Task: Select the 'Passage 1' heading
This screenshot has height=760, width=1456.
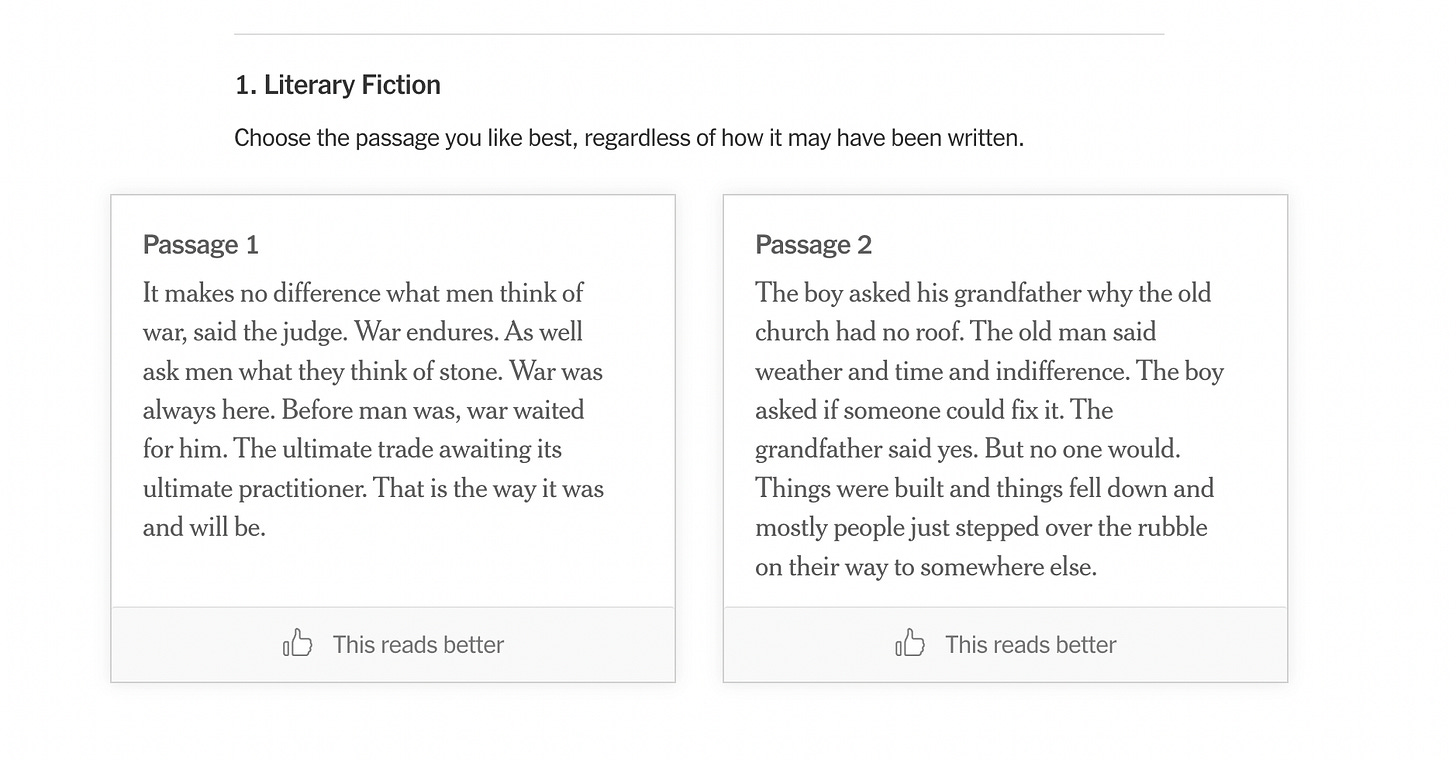Action: click(201, 245)
